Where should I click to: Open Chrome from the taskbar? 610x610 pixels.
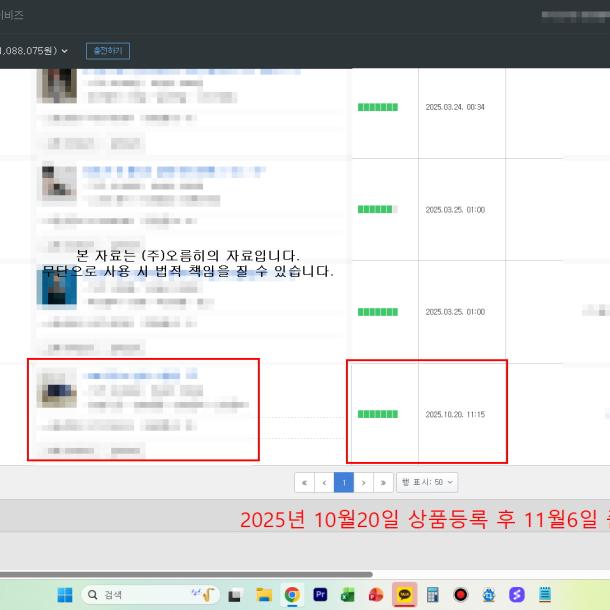coord(292,594)
